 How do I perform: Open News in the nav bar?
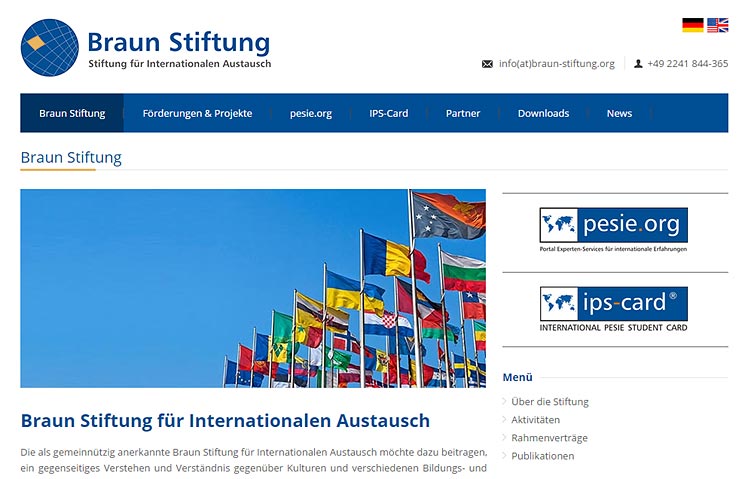619,113
